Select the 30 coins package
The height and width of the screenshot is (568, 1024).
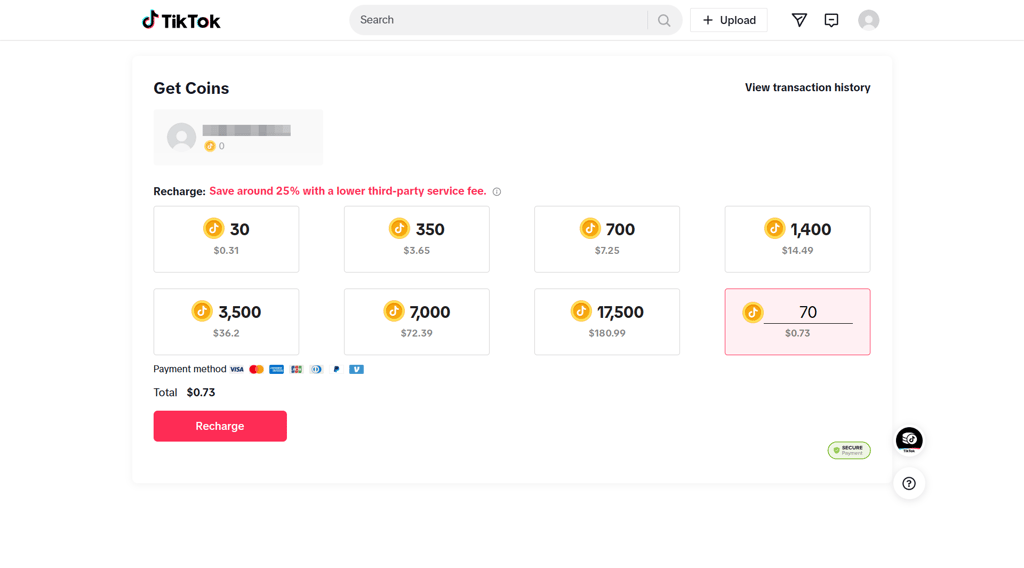226,239
